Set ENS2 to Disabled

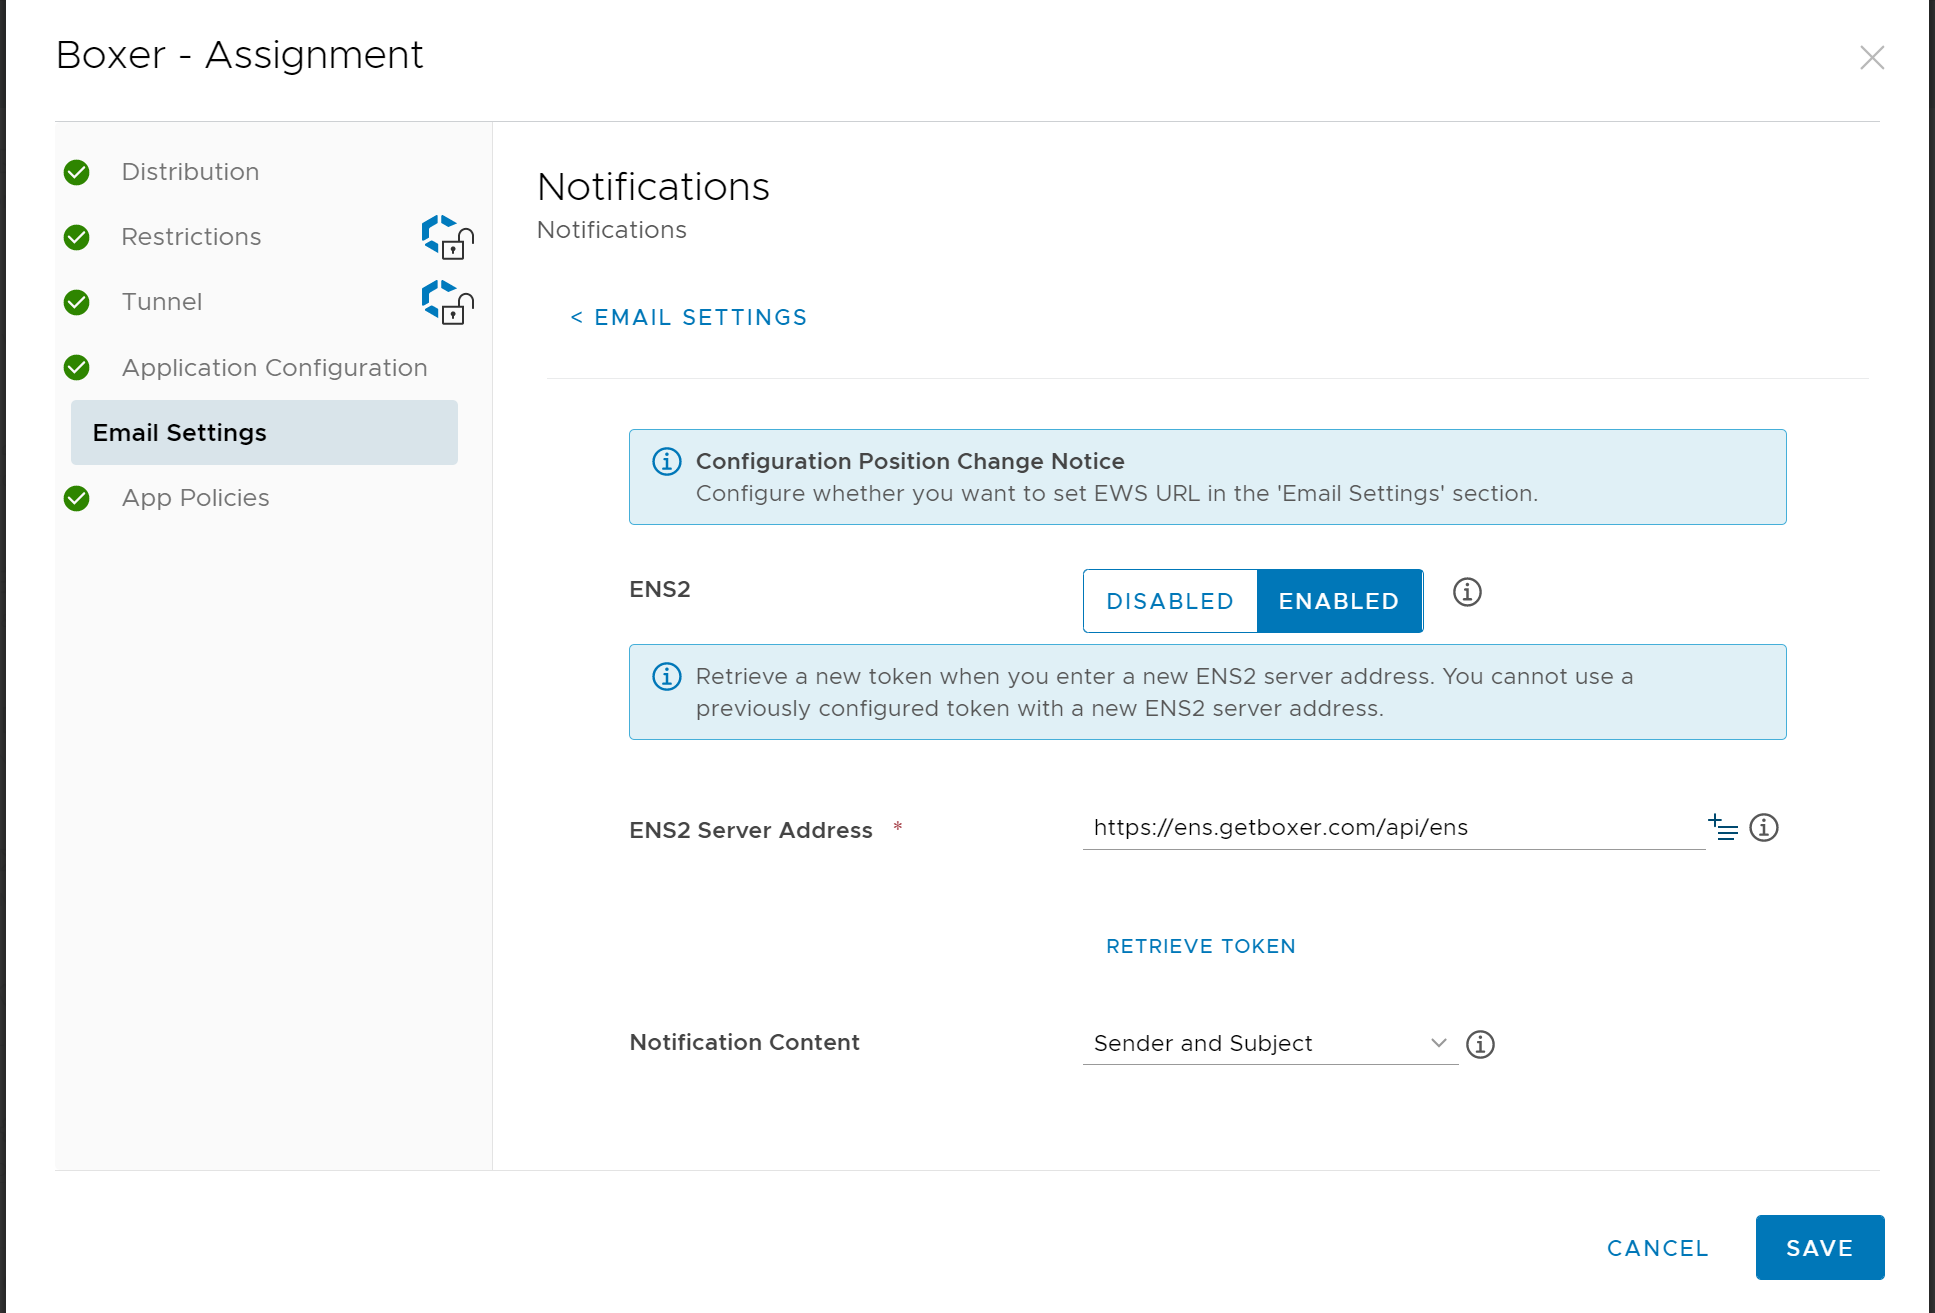(1170, 601)
